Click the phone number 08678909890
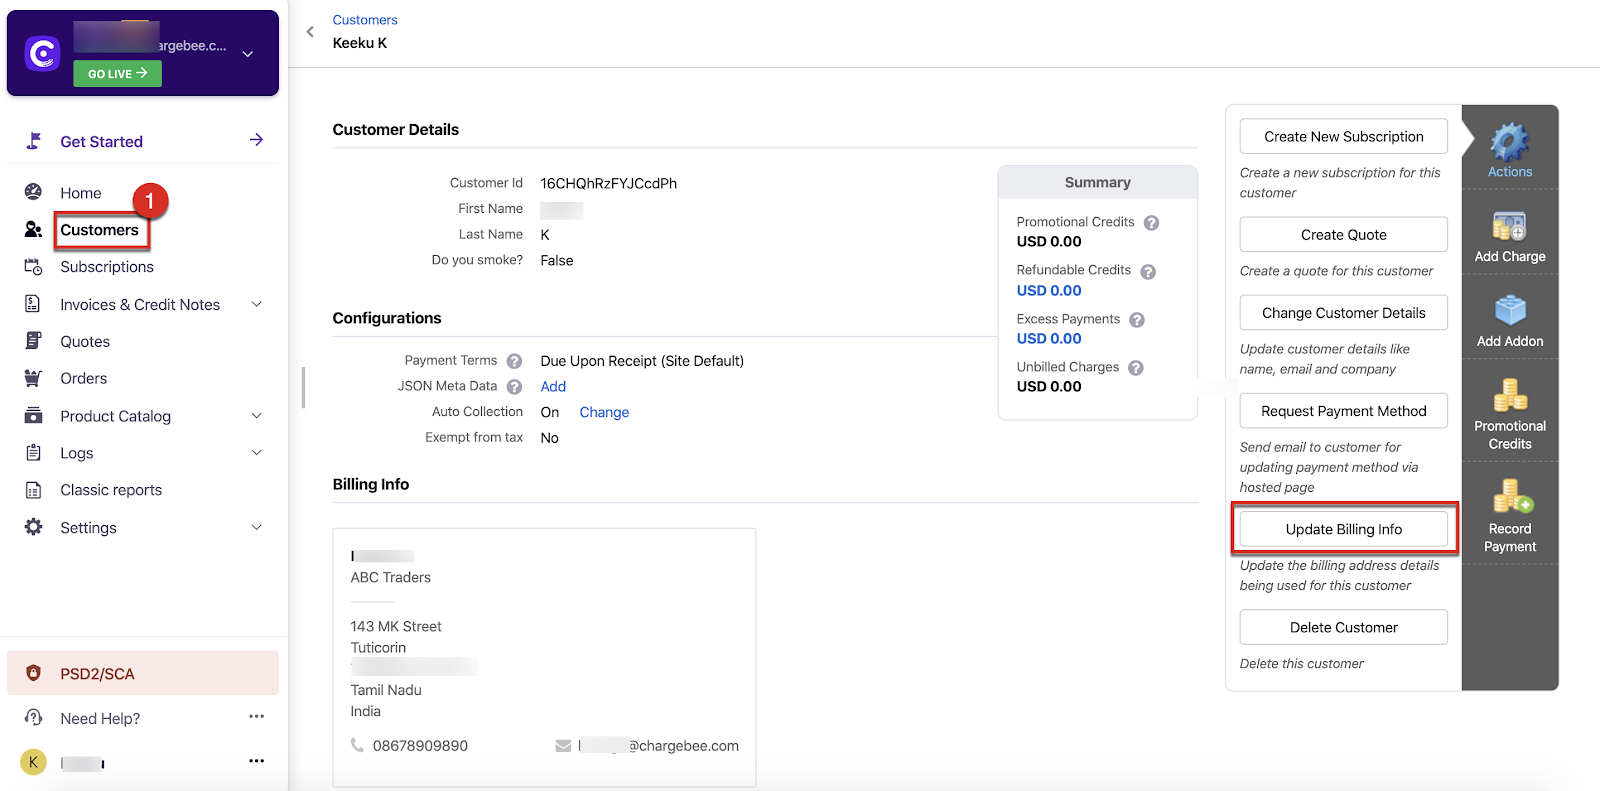Image resolution: width=1600 pixels, height=791 pixels. pos(420,746)
